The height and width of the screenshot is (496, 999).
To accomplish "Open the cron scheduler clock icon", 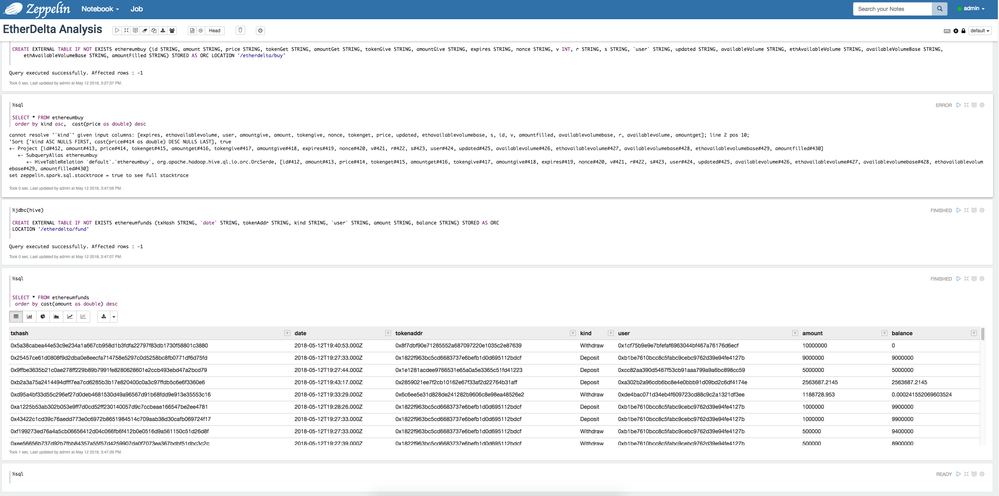I will coord(260,31).
